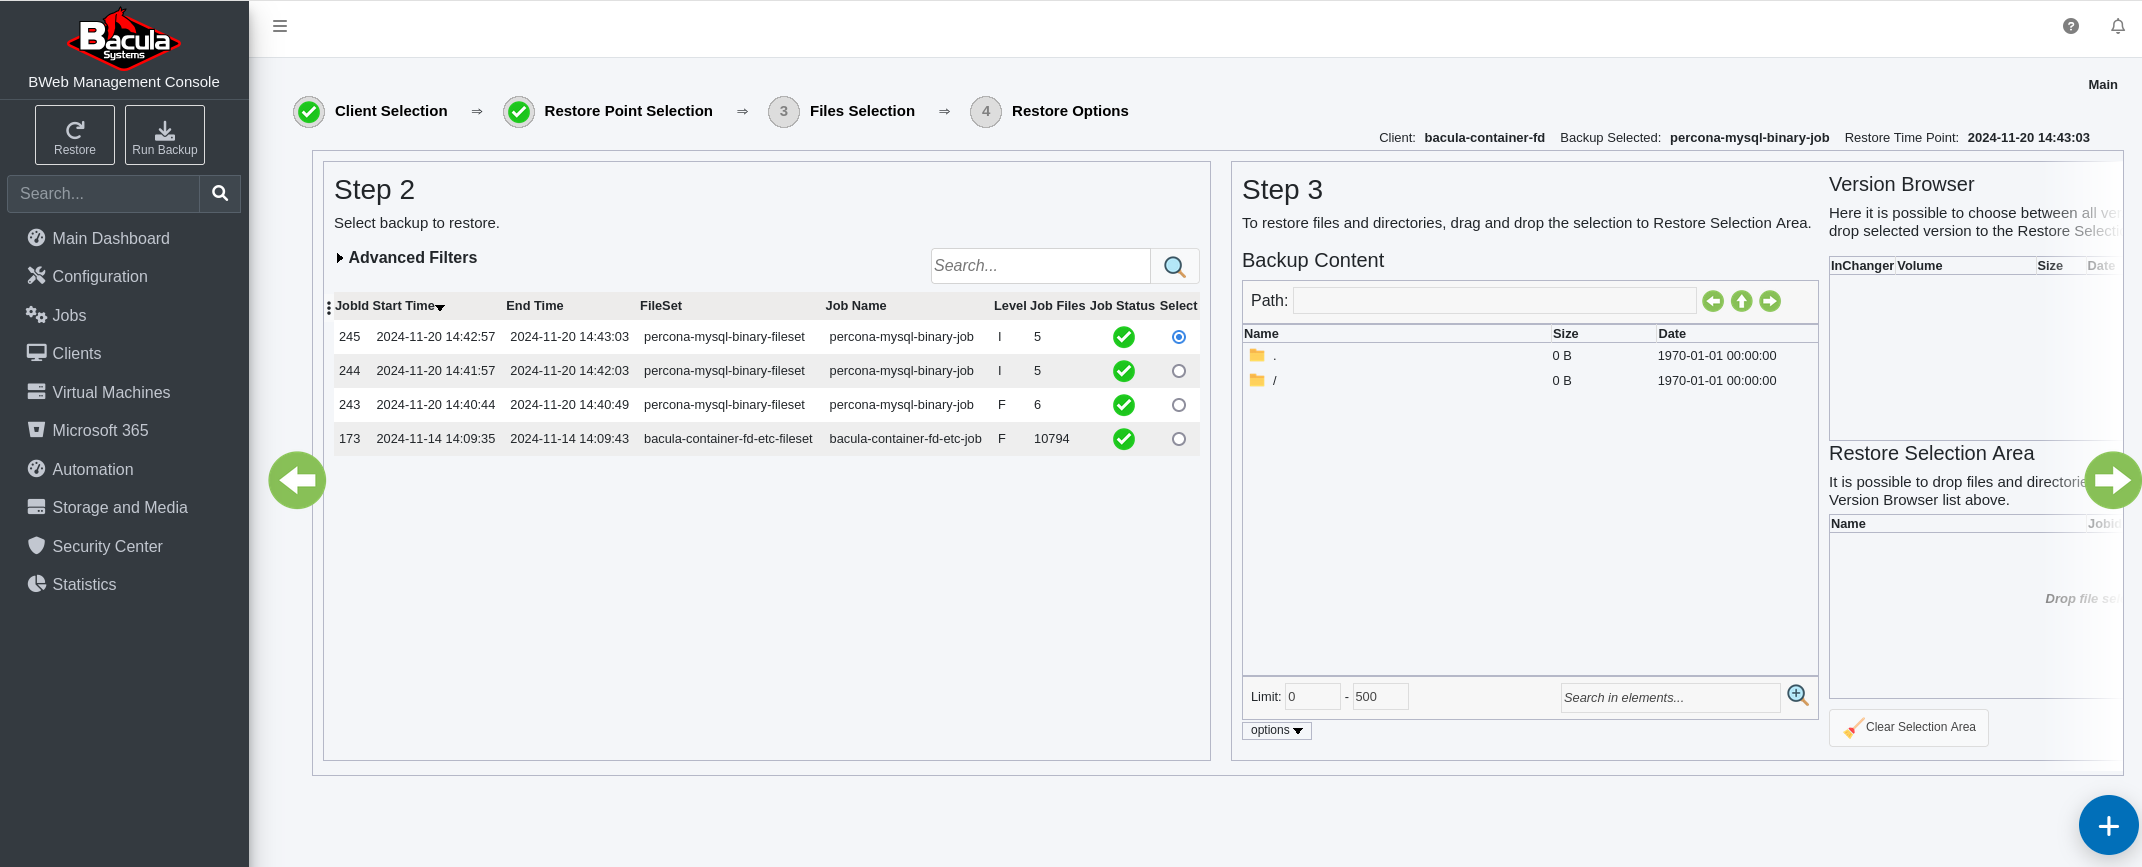The height and width of the screenshot is (867, 2142).
Task: Click the Search in elements field
Action: [x=1670, y=698]
